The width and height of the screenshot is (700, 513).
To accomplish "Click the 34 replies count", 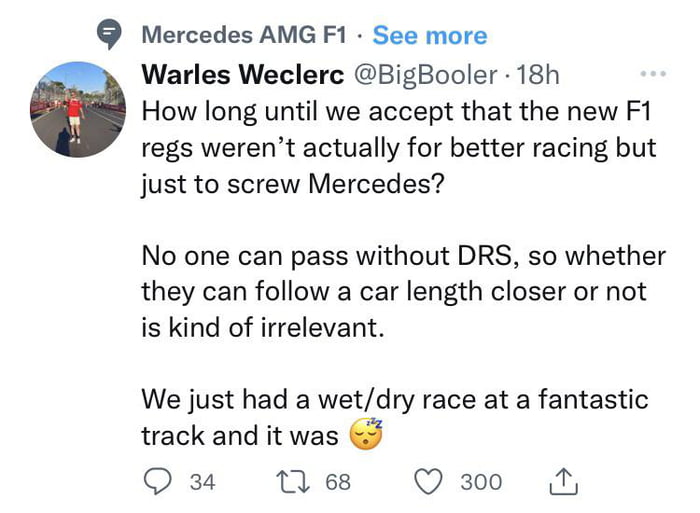I will click(202, 481).
